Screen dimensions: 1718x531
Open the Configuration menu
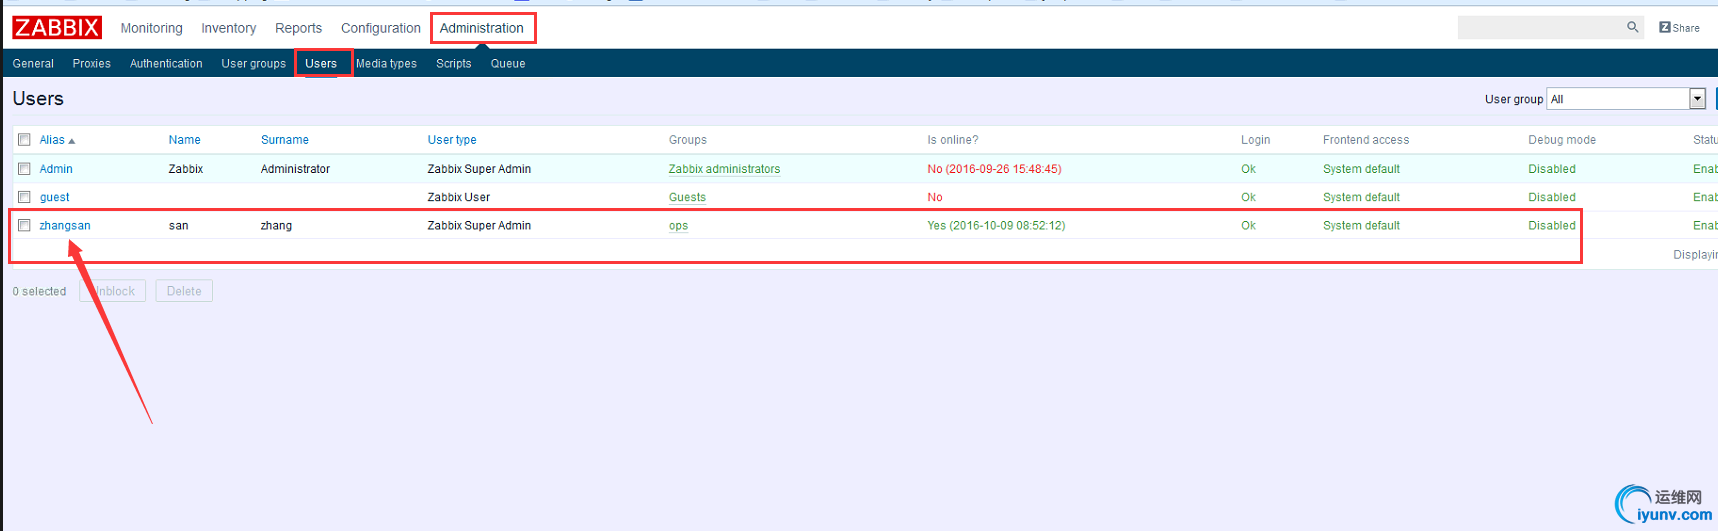coord(381,28)
